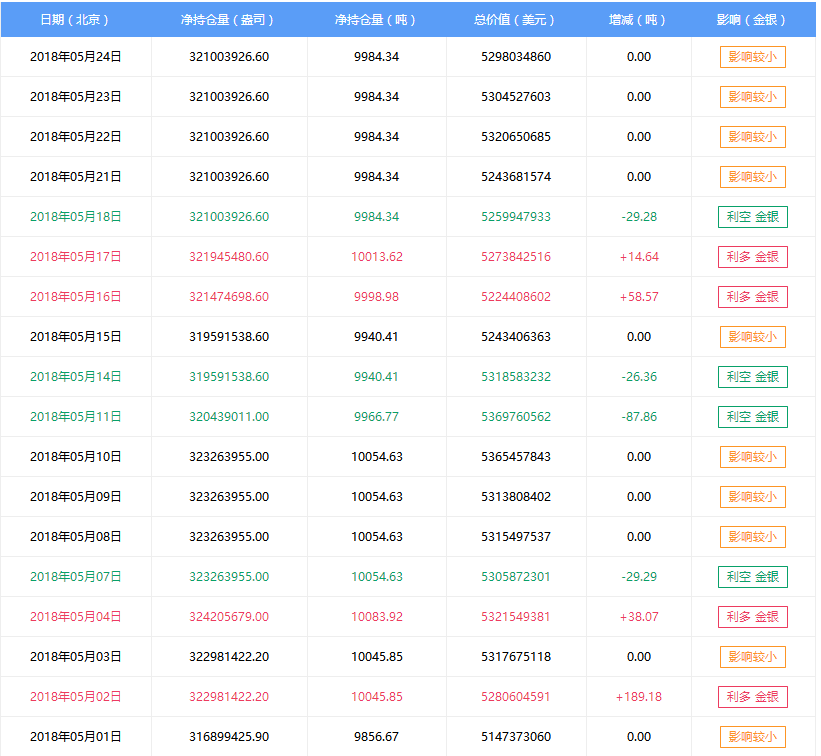Image resolution: width=821 pixels, height=756 pixels.
Task: Click the 净持仓量（吨） column header
Action: pos(376,20)
